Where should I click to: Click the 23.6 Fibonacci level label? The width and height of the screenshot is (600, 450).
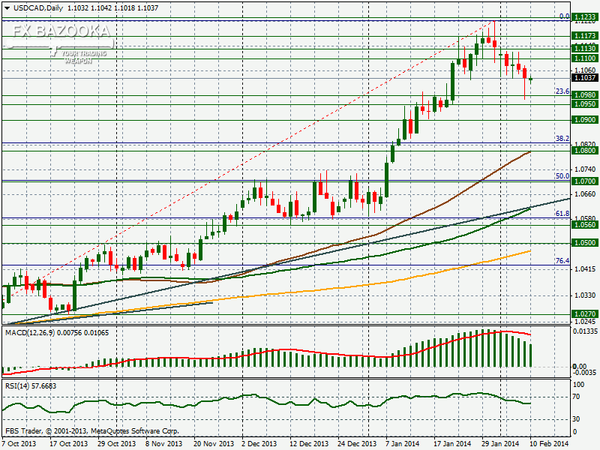point(562,91)
